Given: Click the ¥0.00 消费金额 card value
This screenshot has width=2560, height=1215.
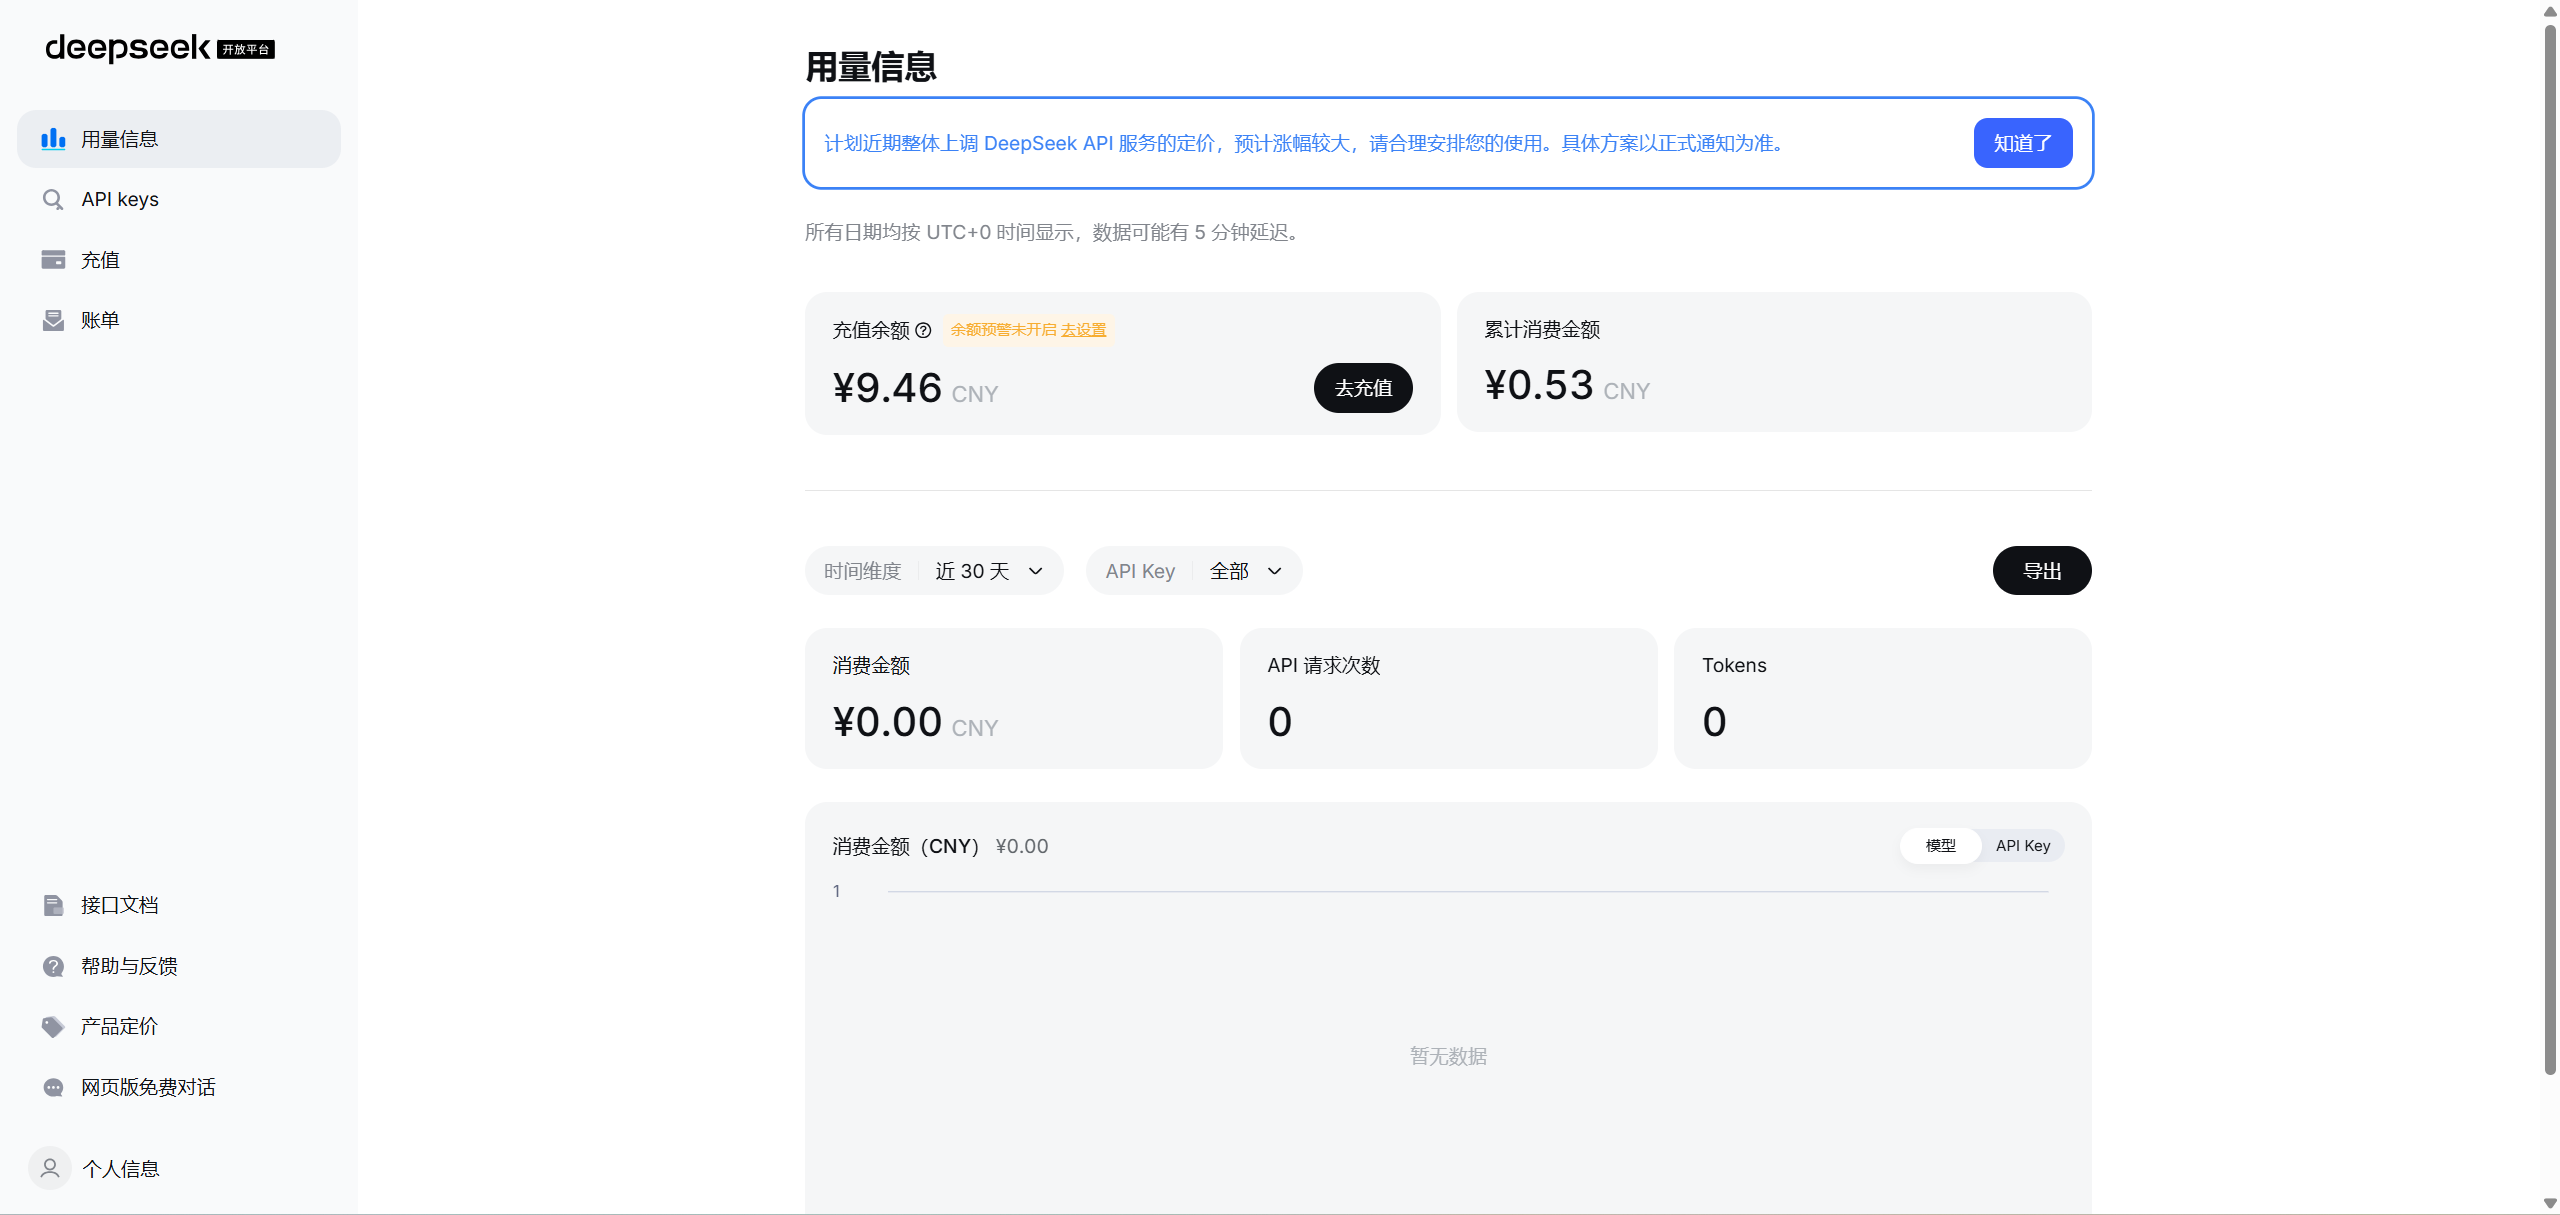Looking at the screenshot, I should 887,722.
